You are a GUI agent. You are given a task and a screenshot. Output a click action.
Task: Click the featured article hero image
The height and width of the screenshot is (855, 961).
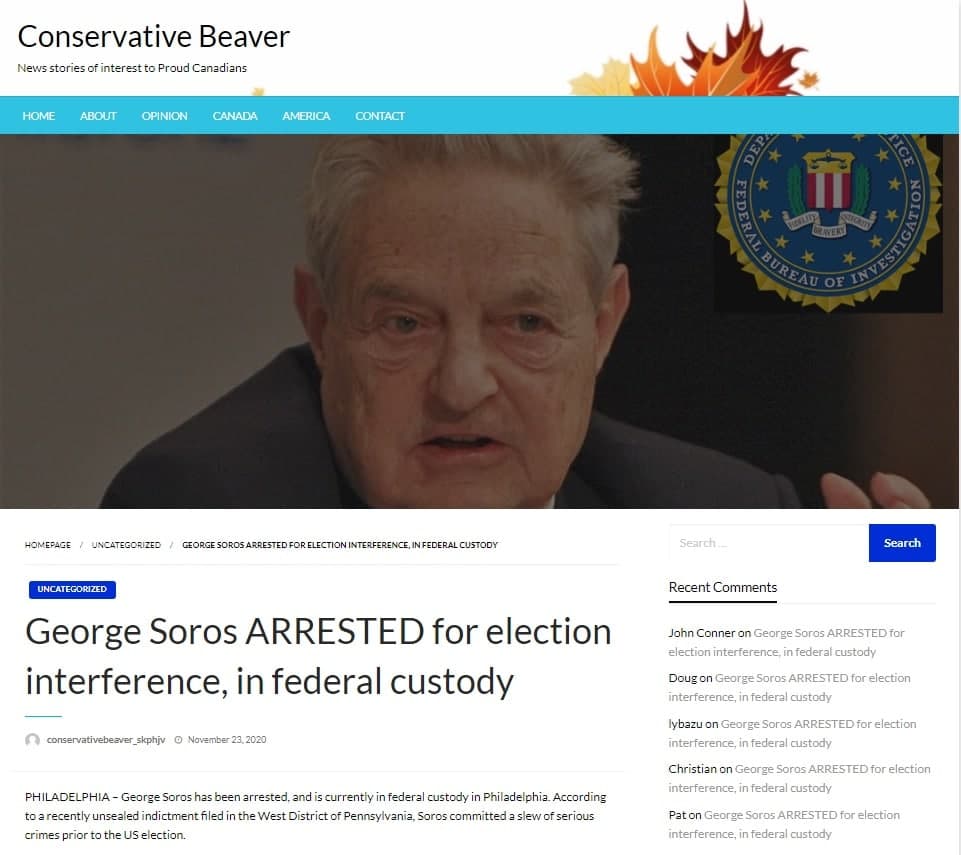(x=479, y=321)
